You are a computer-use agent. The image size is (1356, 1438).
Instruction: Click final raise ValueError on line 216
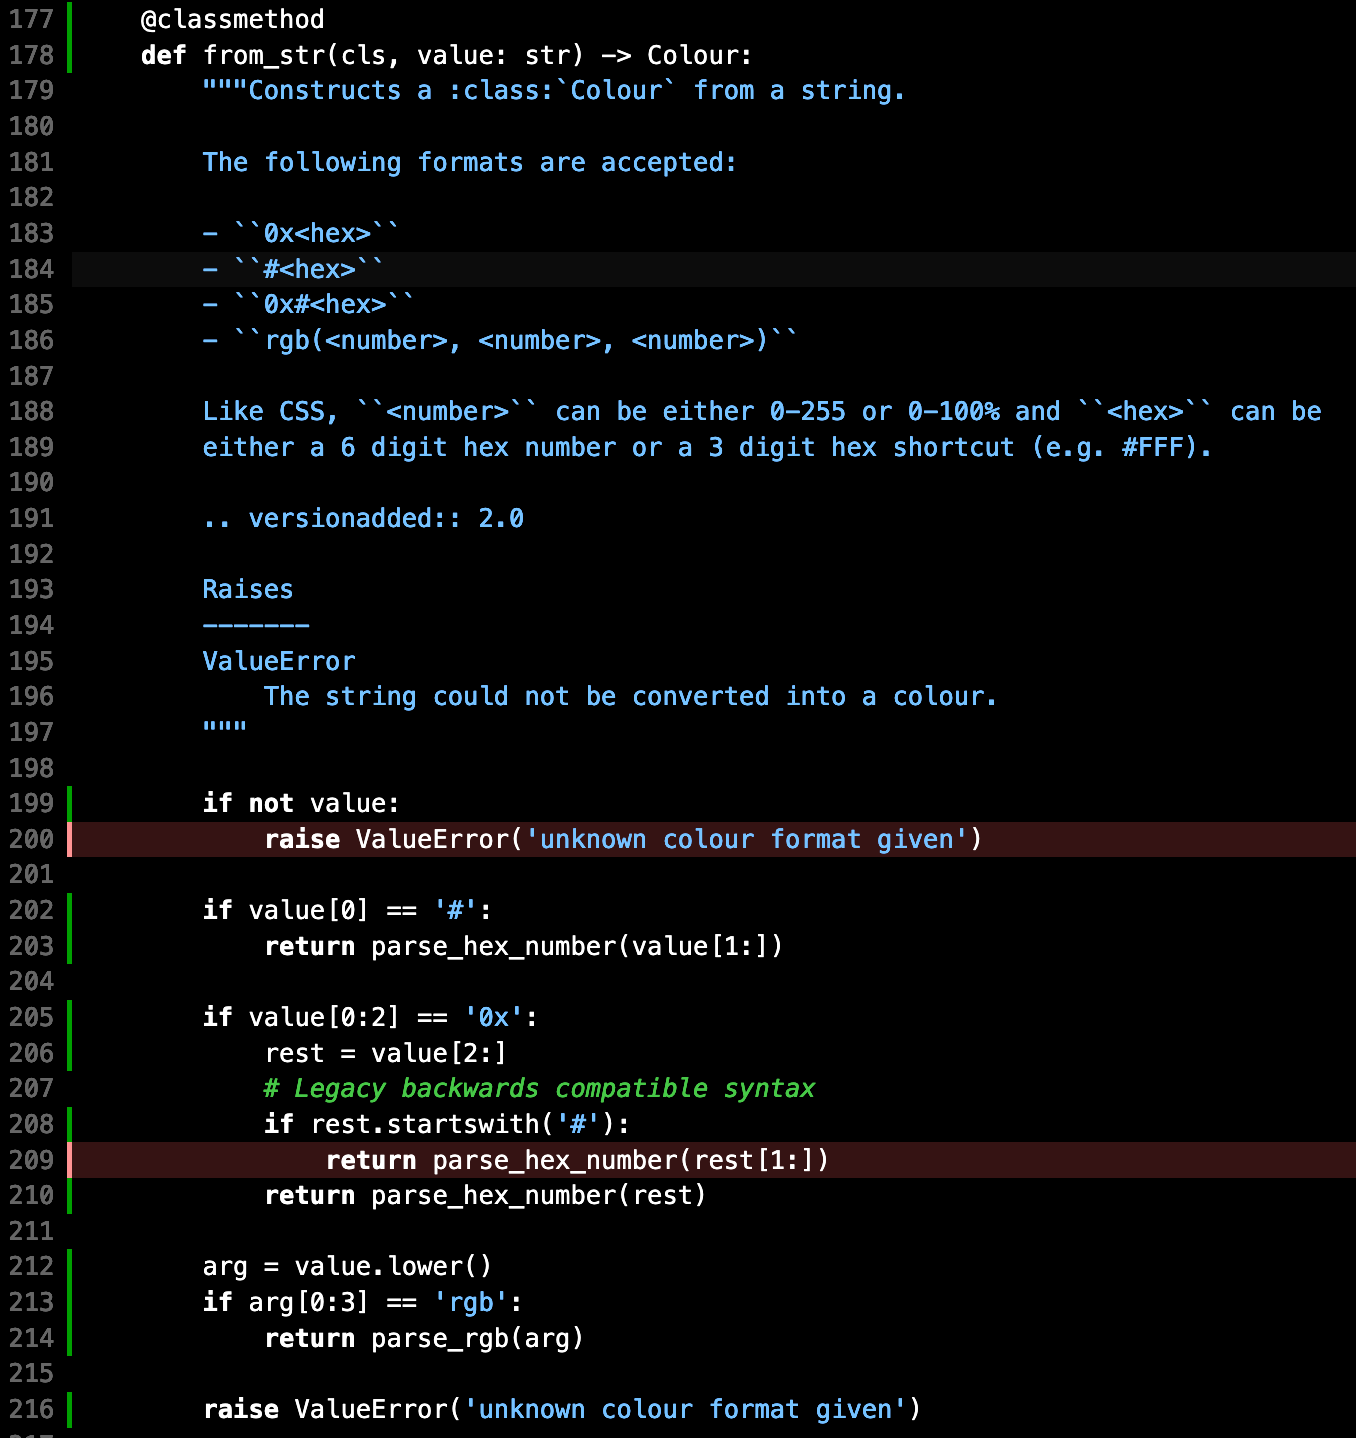coord(561,1409)
